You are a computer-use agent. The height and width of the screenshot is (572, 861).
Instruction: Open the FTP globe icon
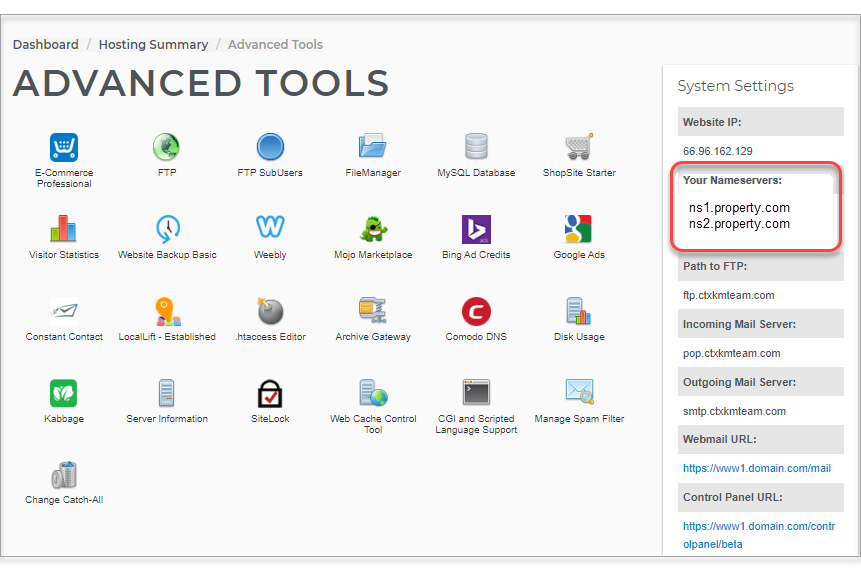point(166,147)
